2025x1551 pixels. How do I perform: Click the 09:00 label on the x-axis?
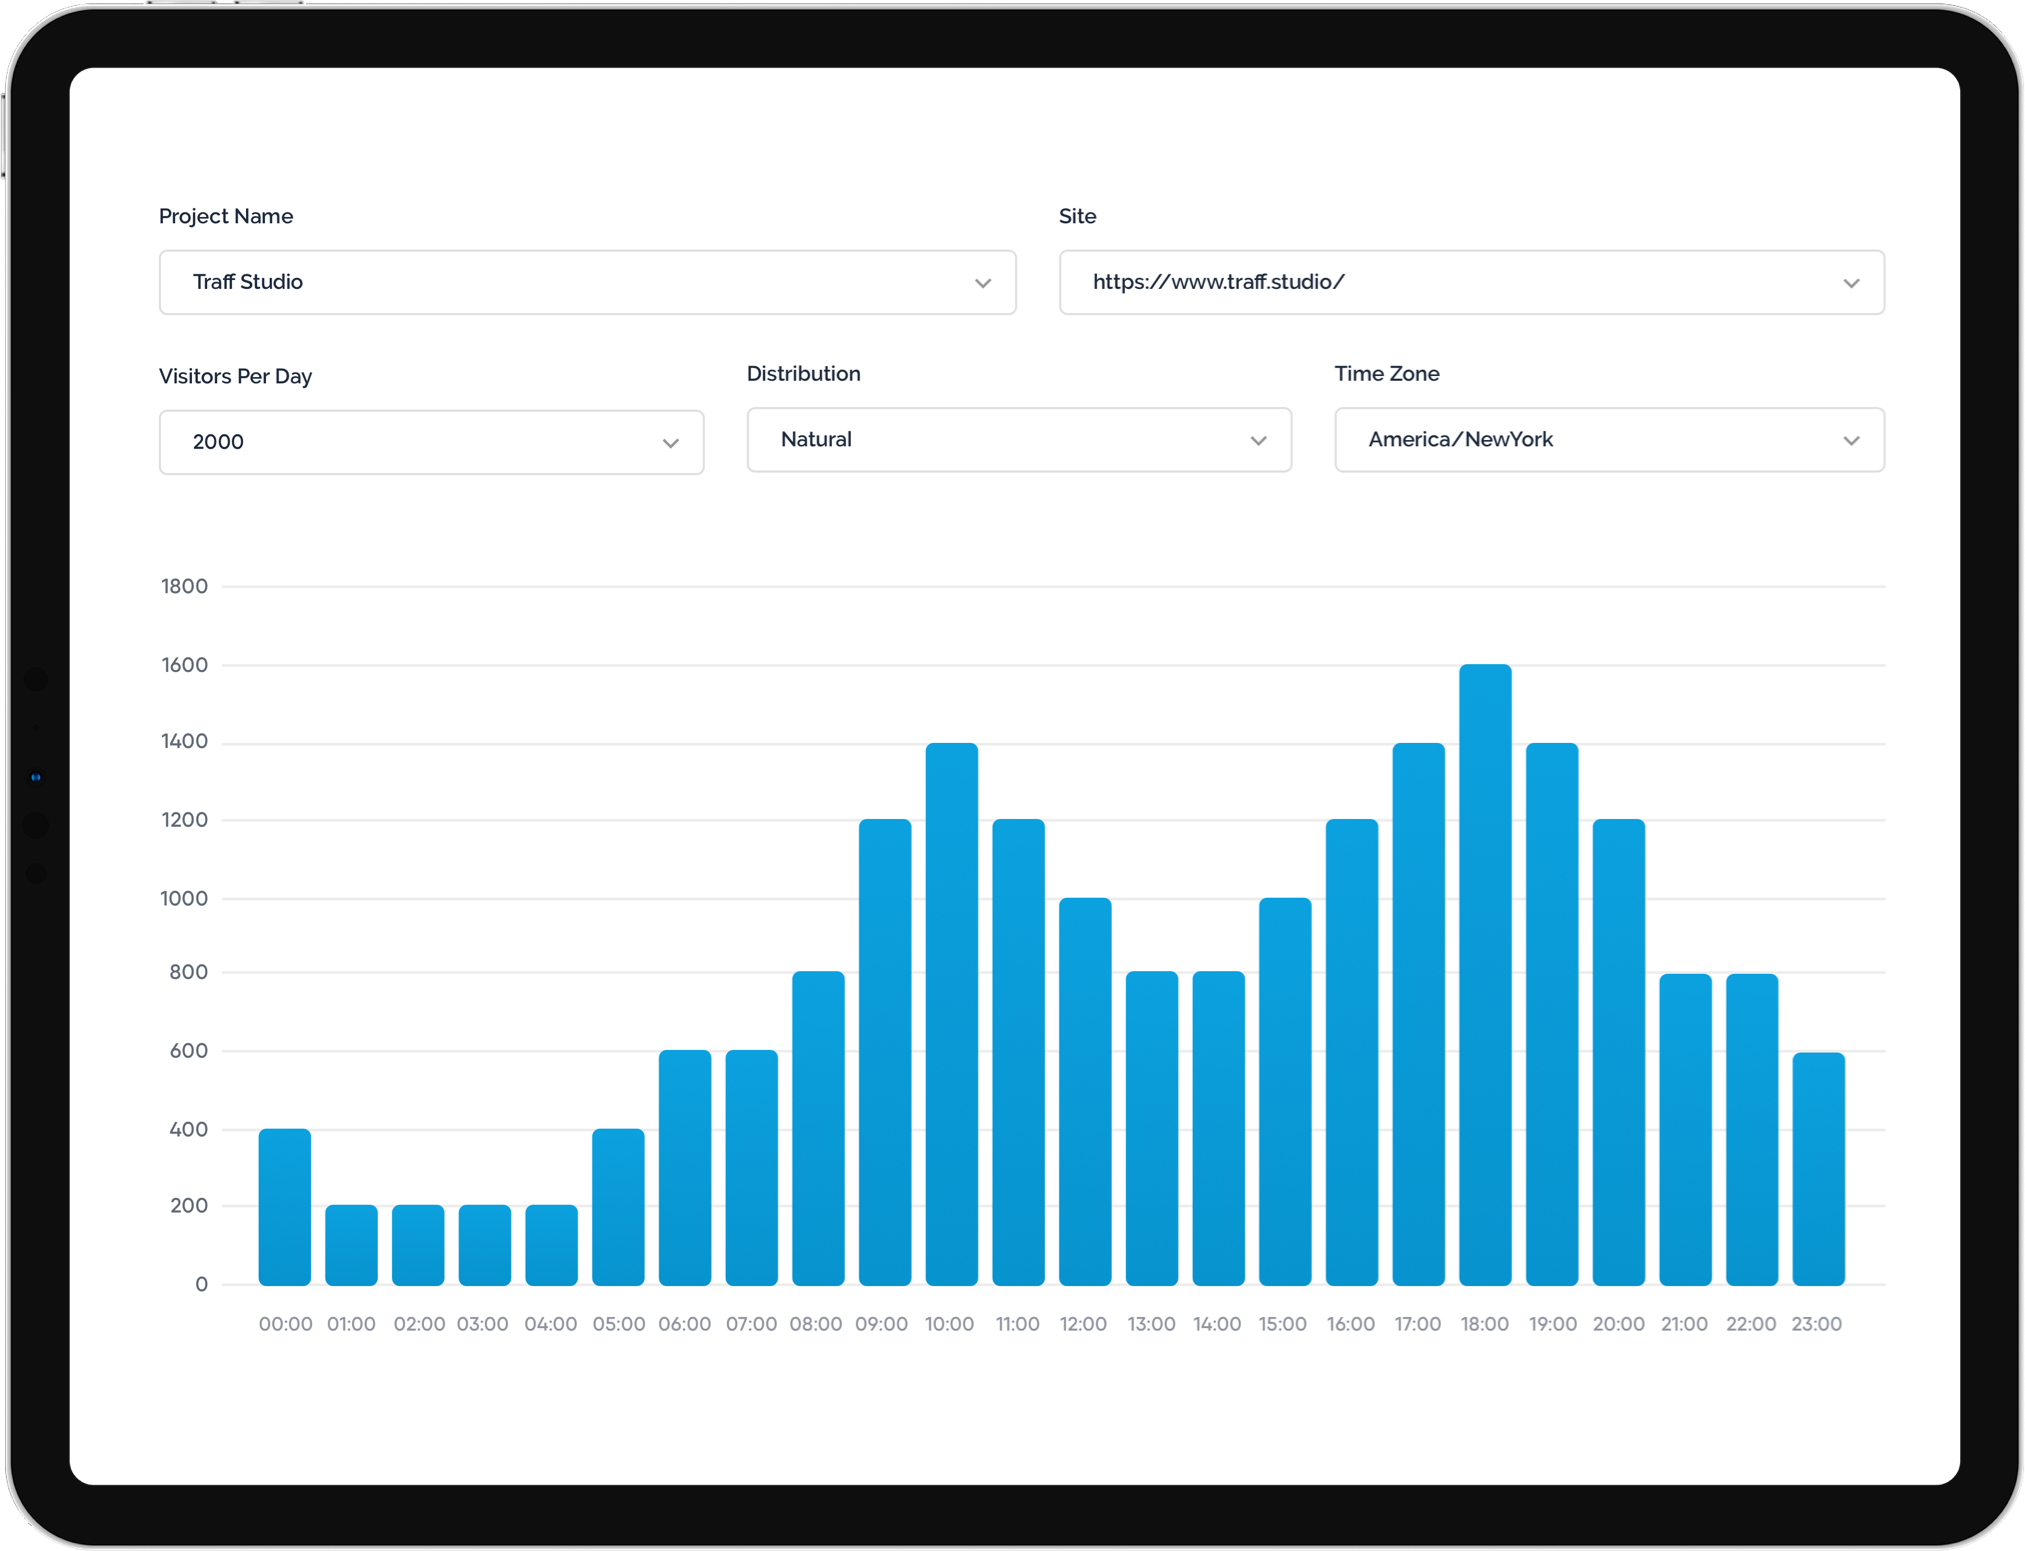coord(883,1323)
